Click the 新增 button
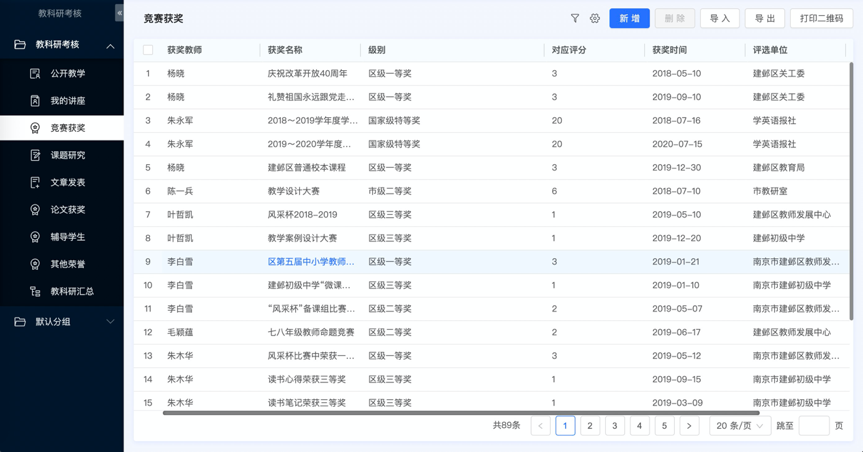863x452 pixels. click(629, 18)
